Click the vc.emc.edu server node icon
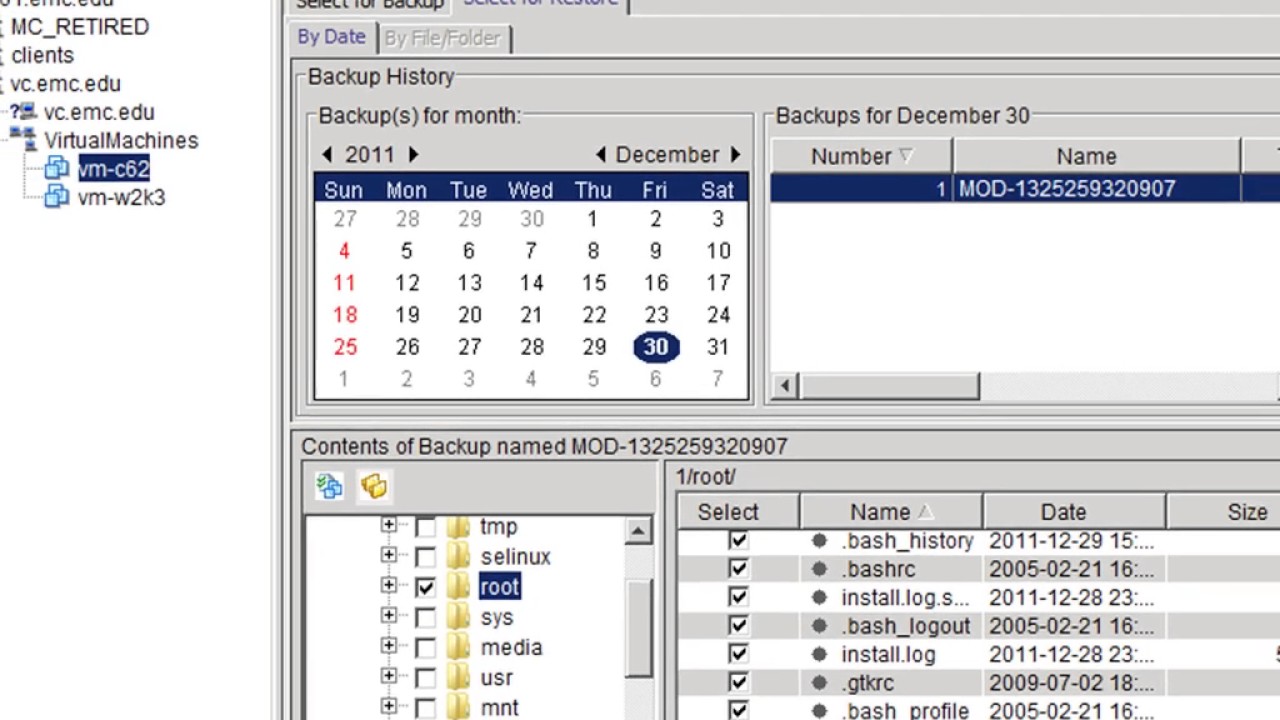The height and width of the screenshot is (720, 1280). click(24, 112)
